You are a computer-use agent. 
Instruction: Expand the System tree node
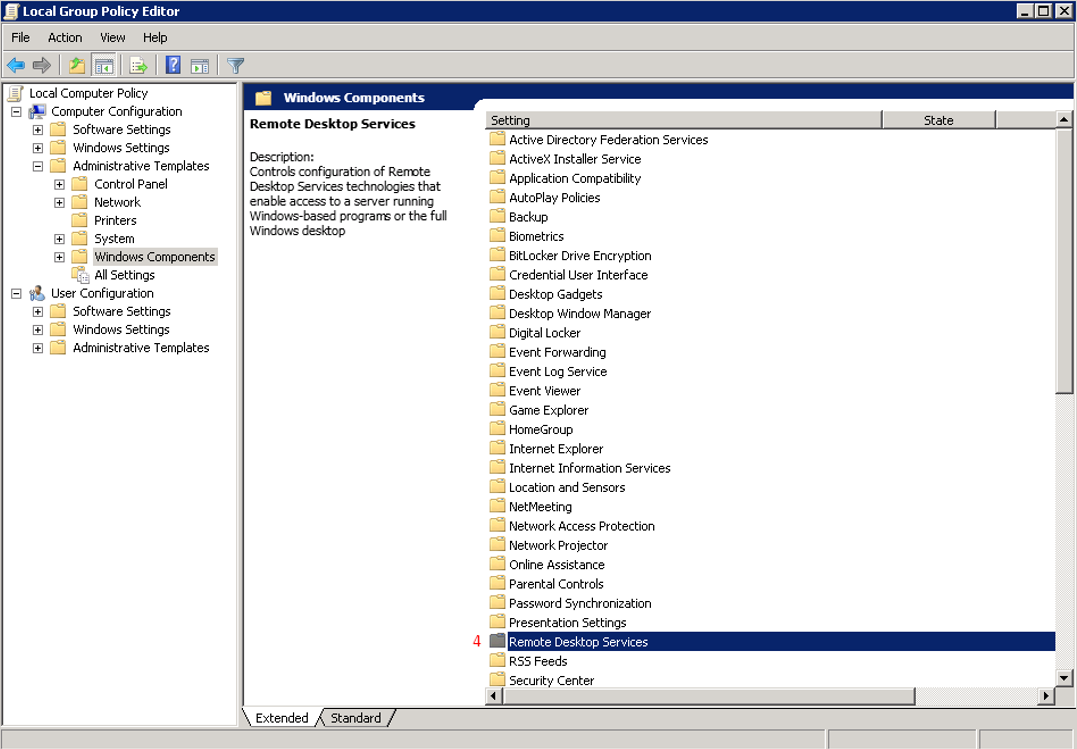pyautogui.click(x=59, y=239)
